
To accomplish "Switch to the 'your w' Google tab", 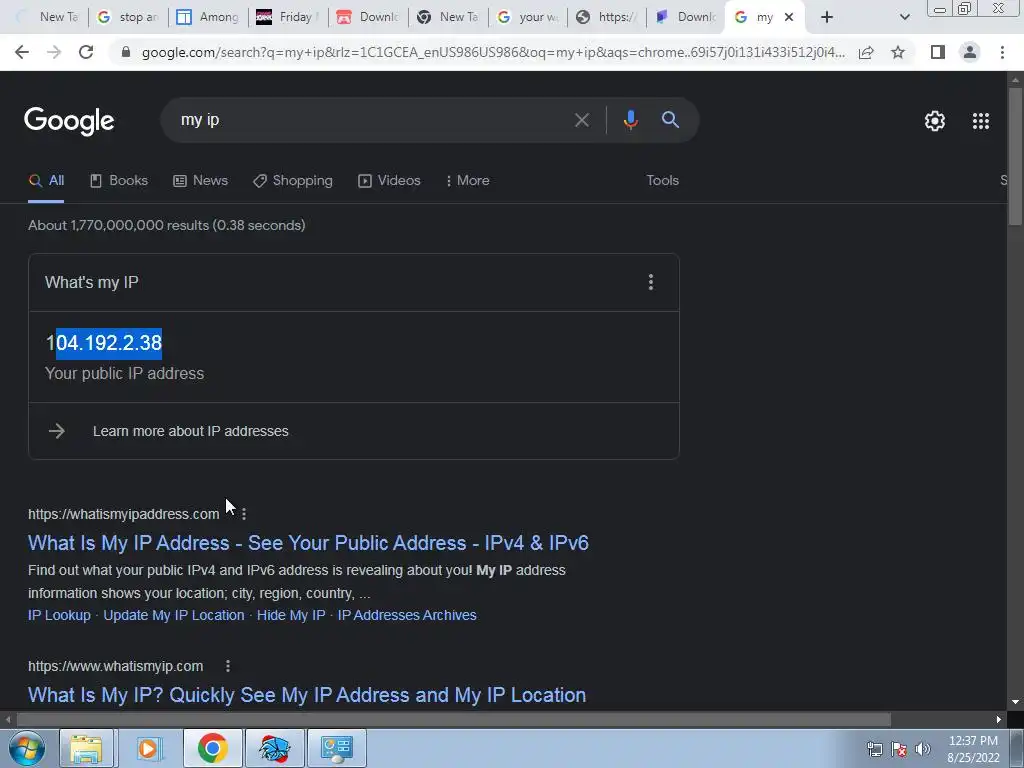I will click(x=528, y=17).
